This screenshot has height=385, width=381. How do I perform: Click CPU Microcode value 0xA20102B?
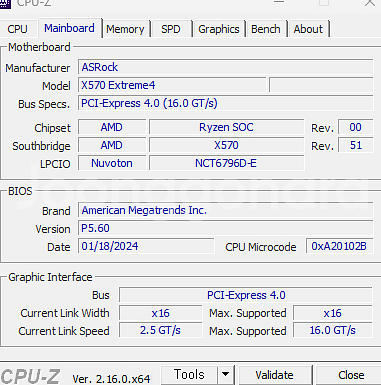pos(339,246)
